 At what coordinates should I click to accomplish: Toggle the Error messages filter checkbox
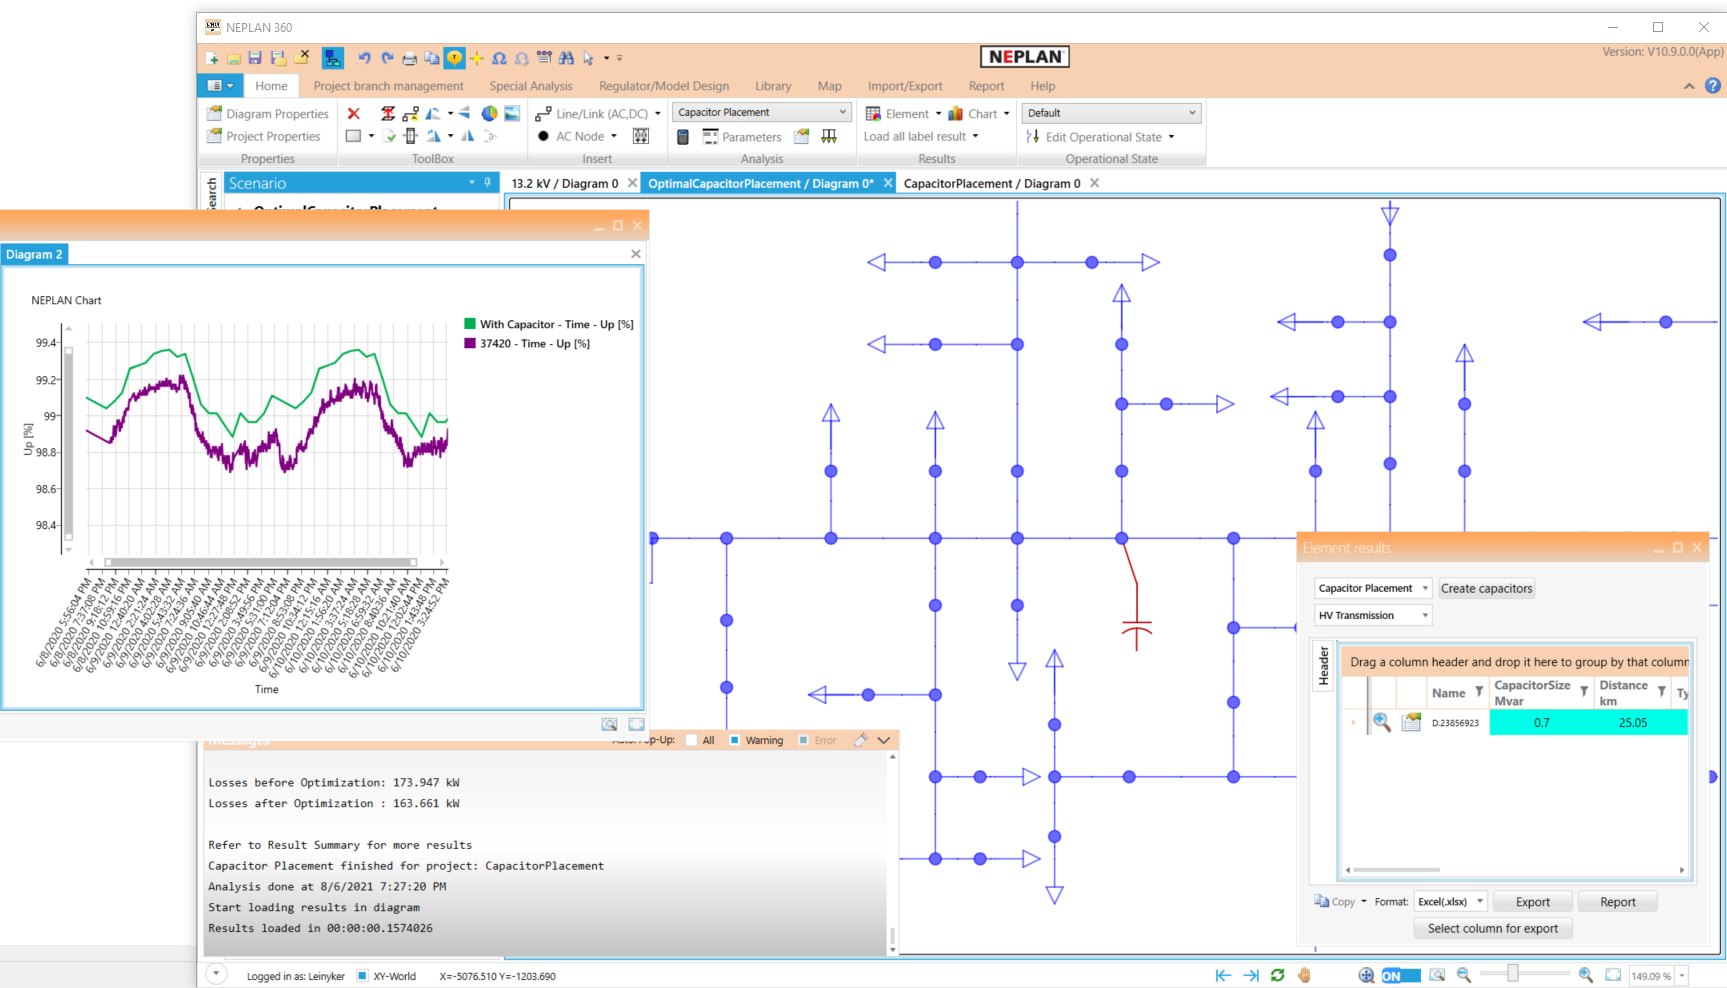coord(803,740)
